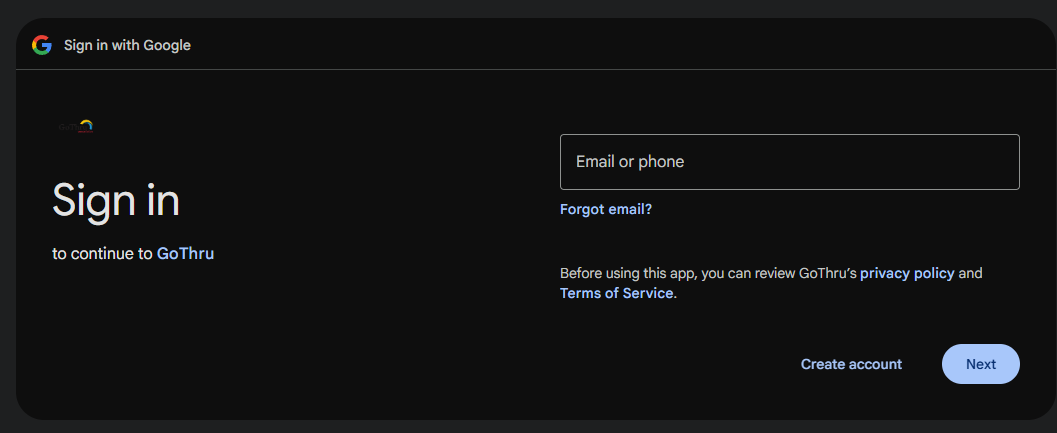Choose Create account

(851, 364)
